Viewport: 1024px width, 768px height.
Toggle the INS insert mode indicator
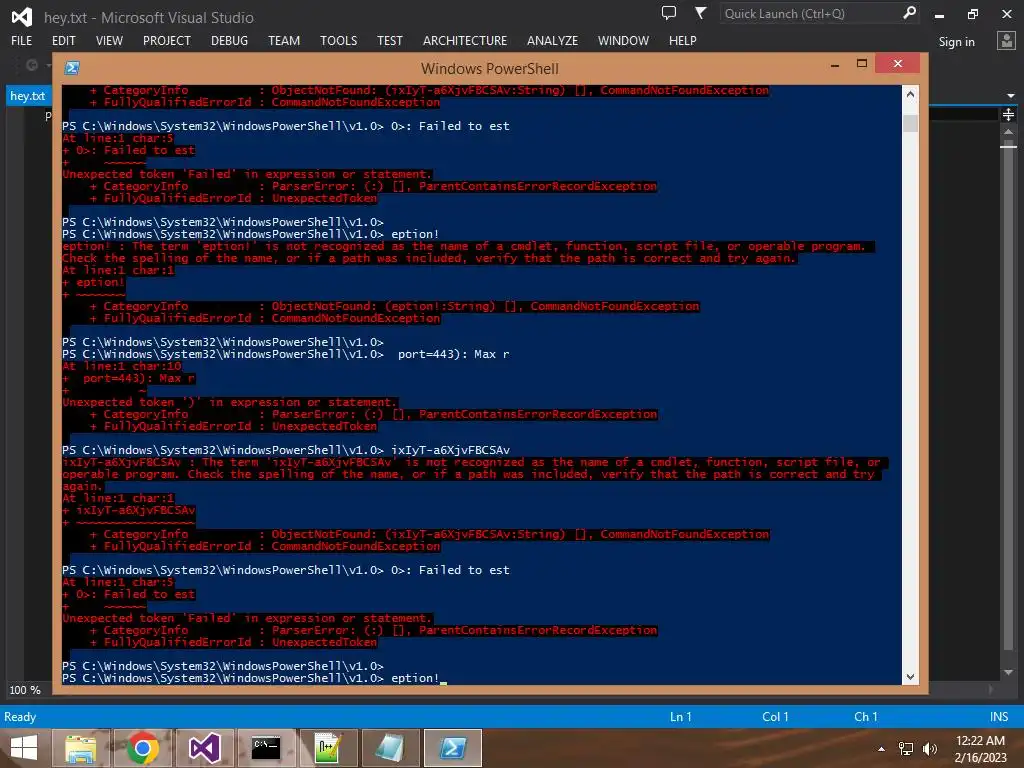(x=999, y=717)
